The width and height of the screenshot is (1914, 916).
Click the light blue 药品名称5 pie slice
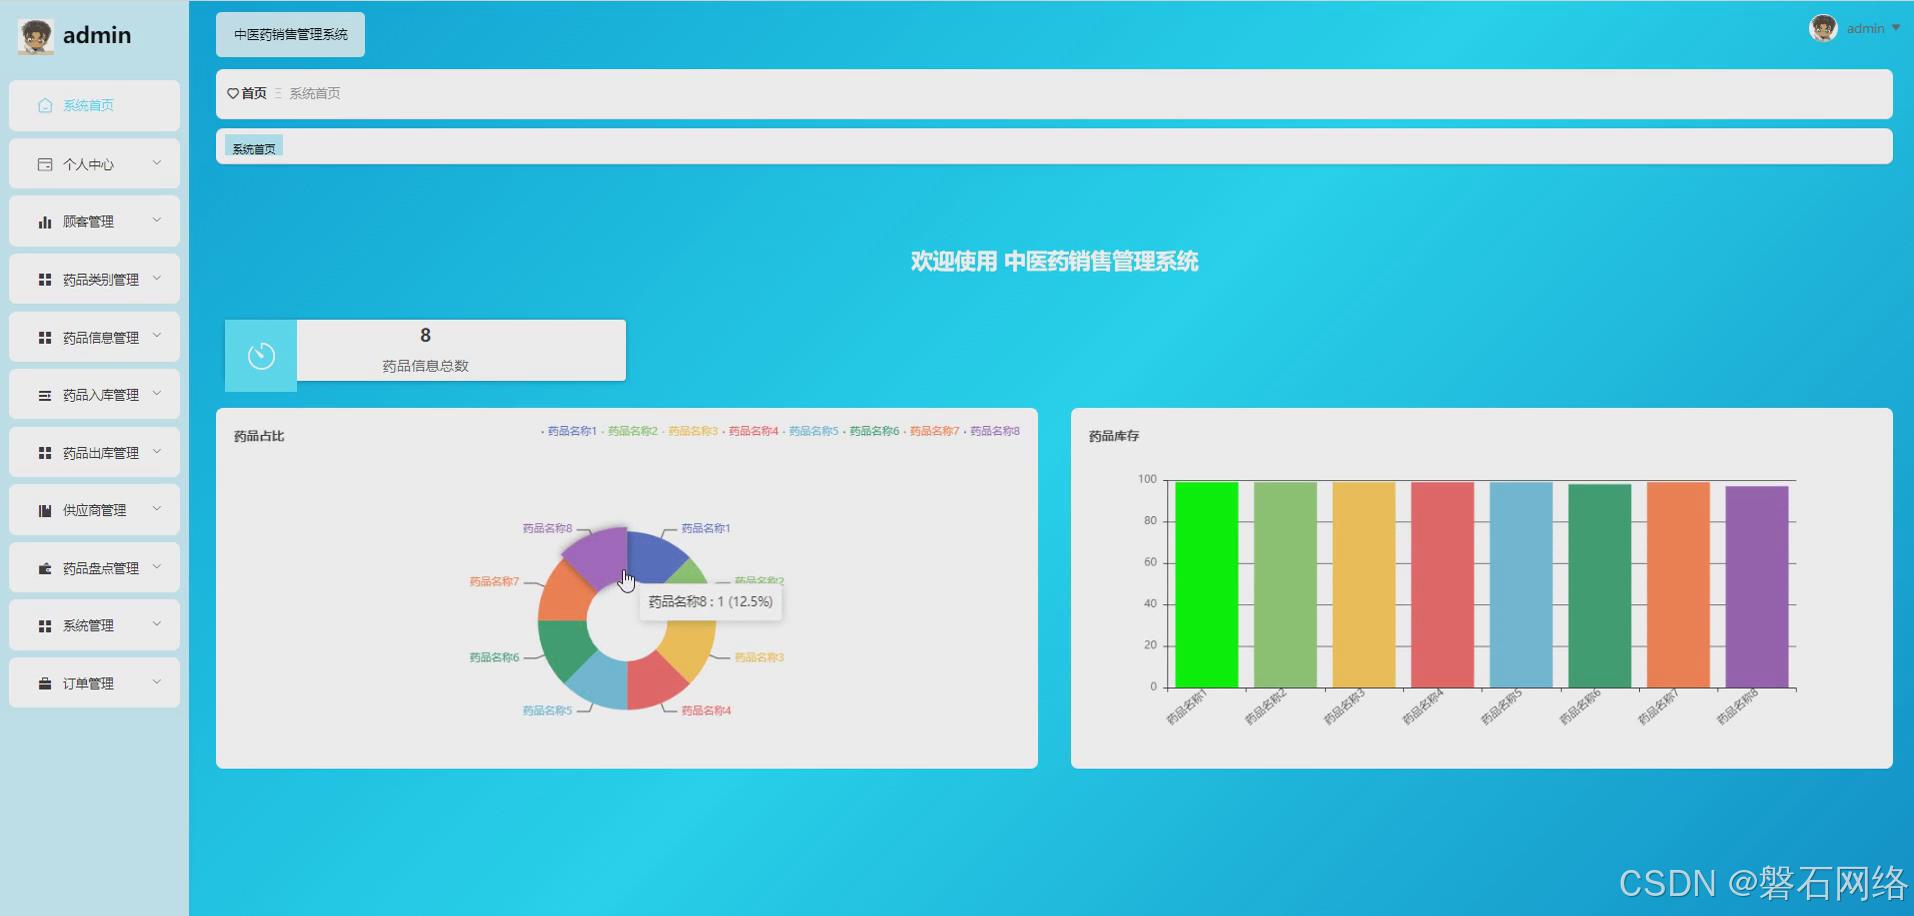(598, 682)
